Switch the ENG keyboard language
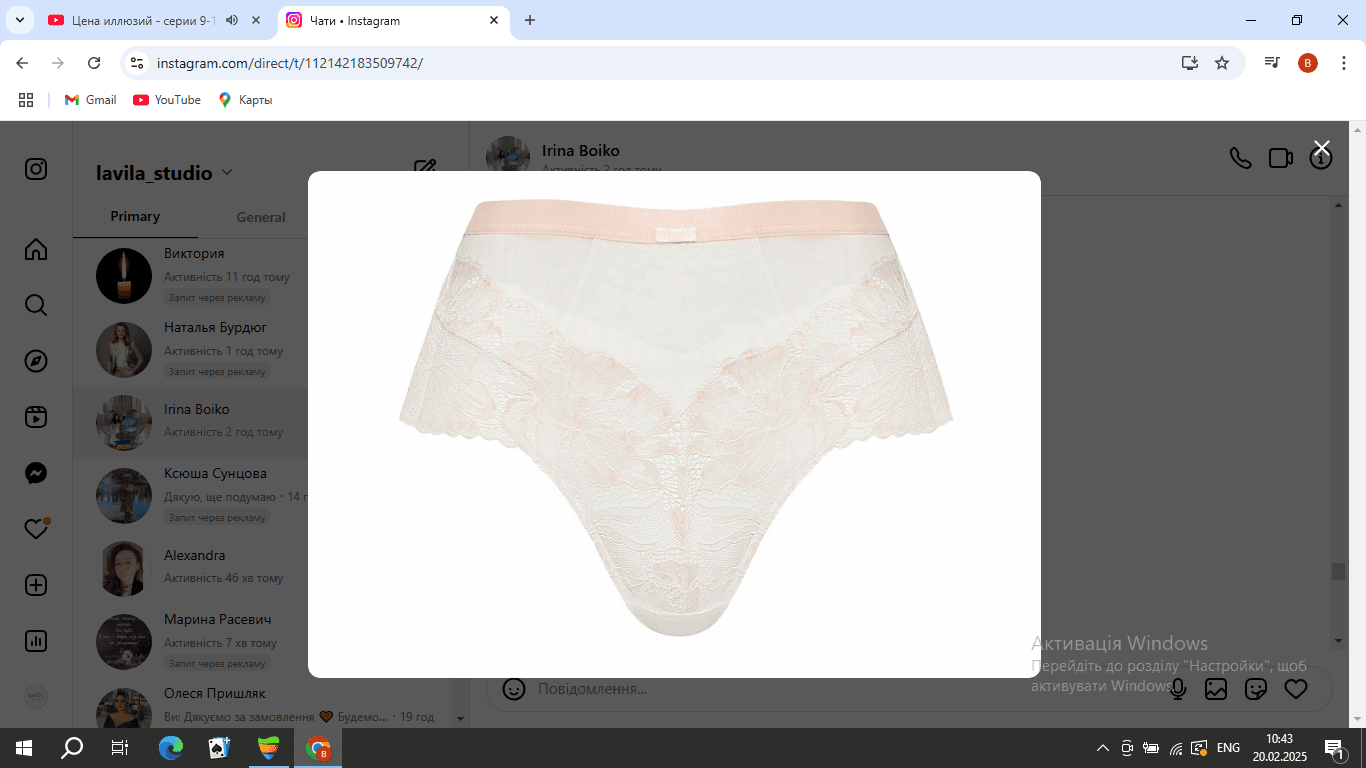1366x768 pixels. [x=1228, y=748]
